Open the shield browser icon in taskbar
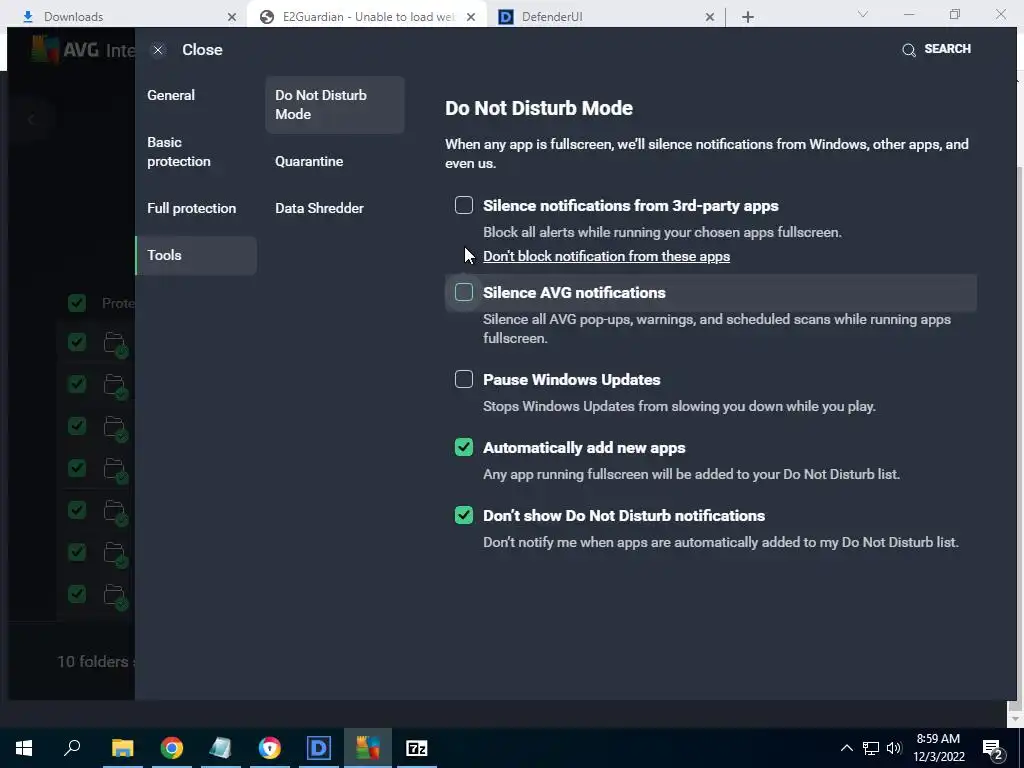 click(x=269, y=748)
